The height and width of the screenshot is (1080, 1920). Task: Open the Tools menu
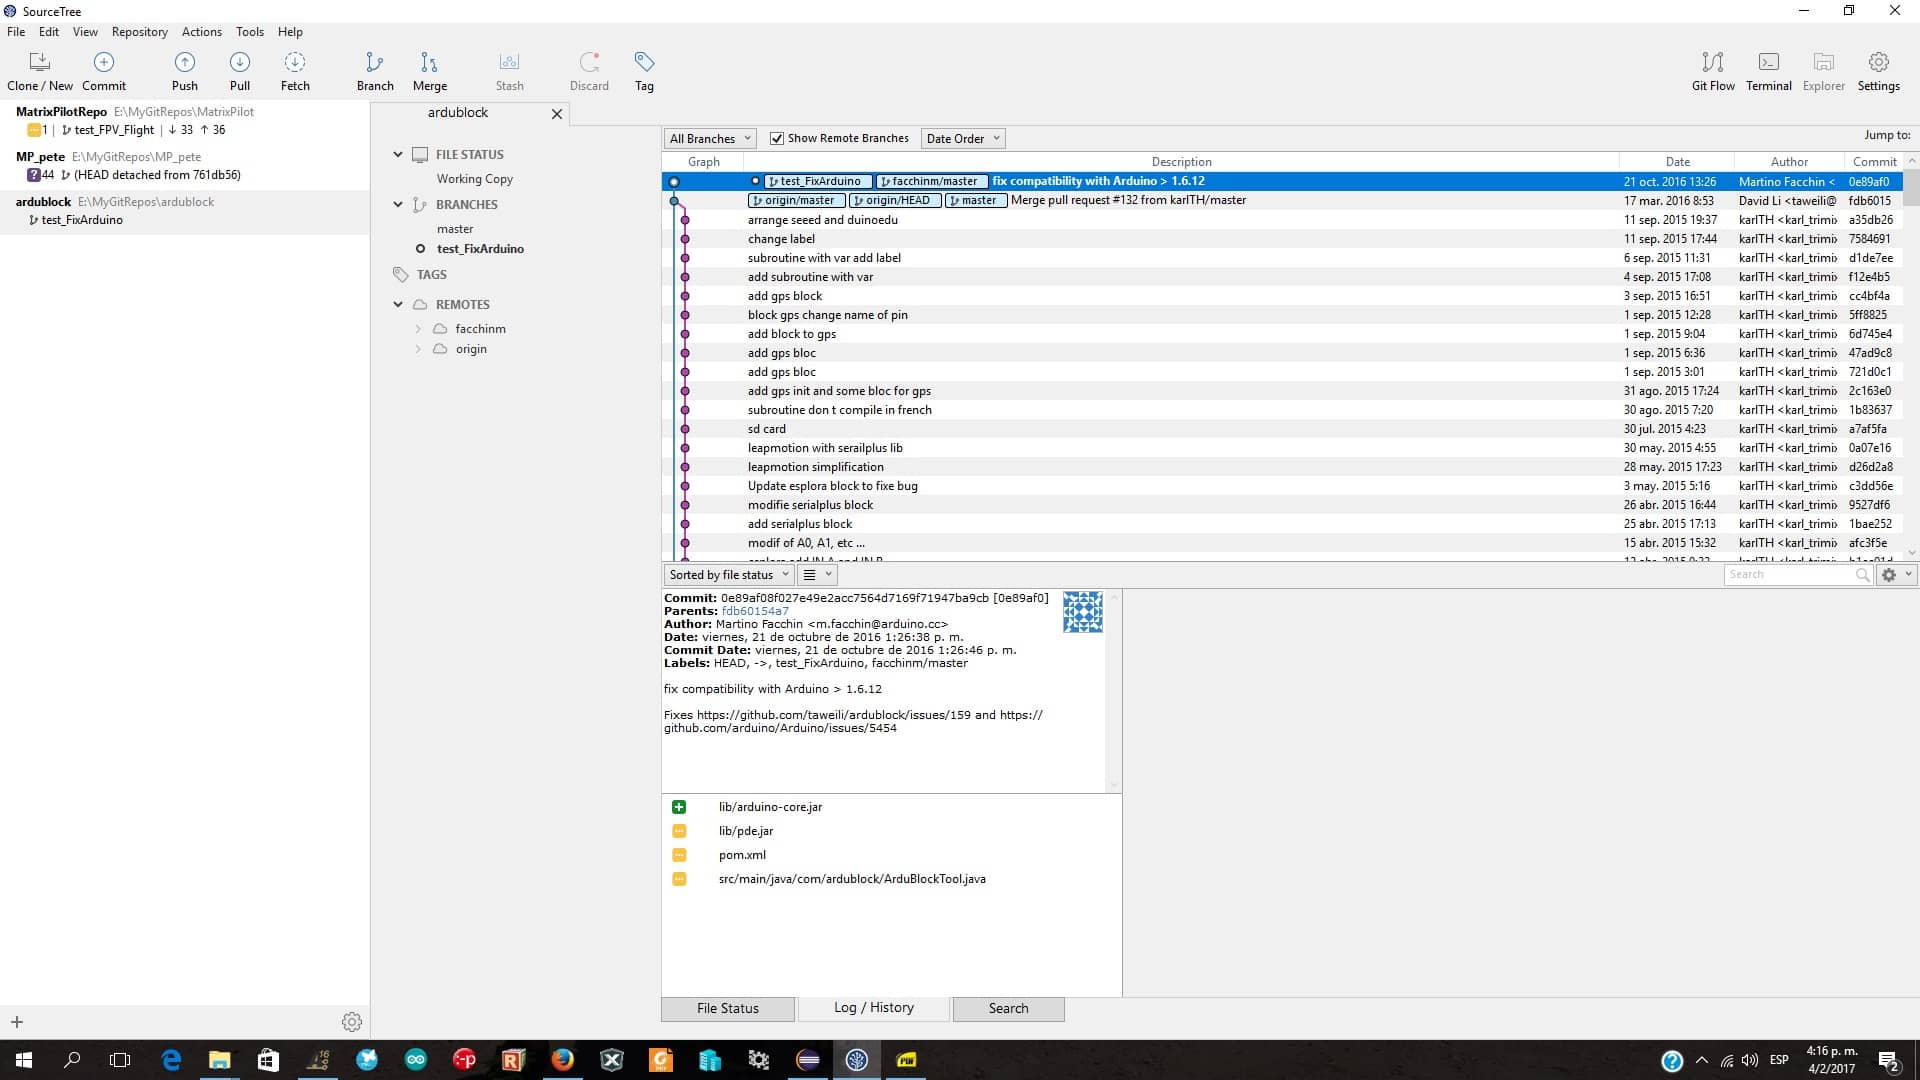pos(250,32)
